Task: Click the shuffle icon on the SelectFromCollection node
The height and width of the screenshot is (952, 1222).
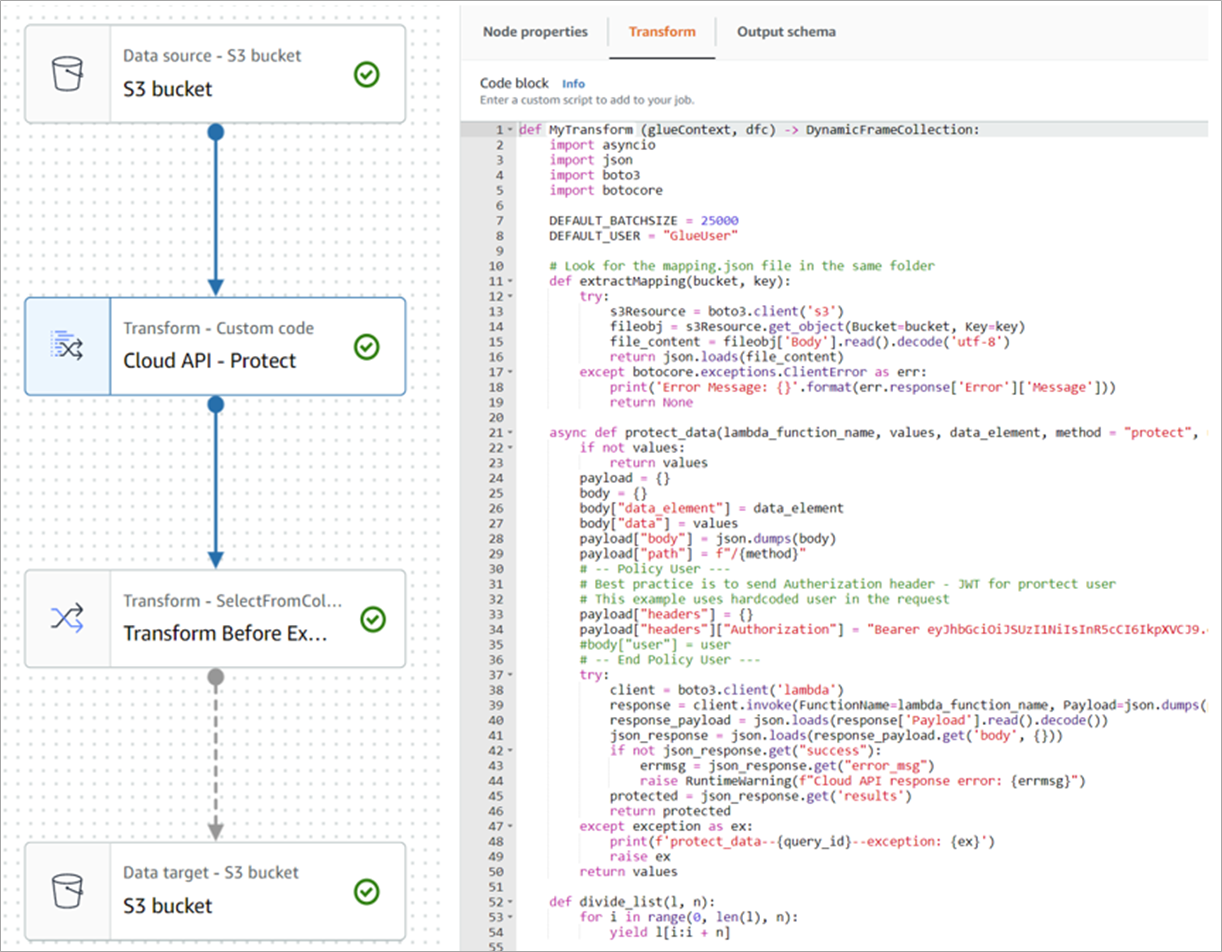Action: [x=67, y=619]
